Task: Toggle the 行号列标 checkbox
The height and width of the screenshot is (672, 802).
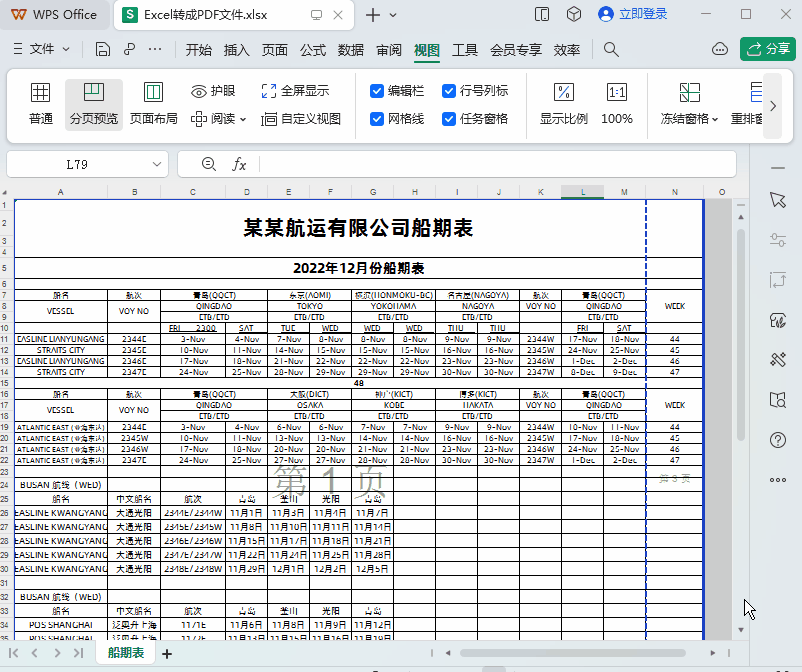Action: click(x=449, y=91)
